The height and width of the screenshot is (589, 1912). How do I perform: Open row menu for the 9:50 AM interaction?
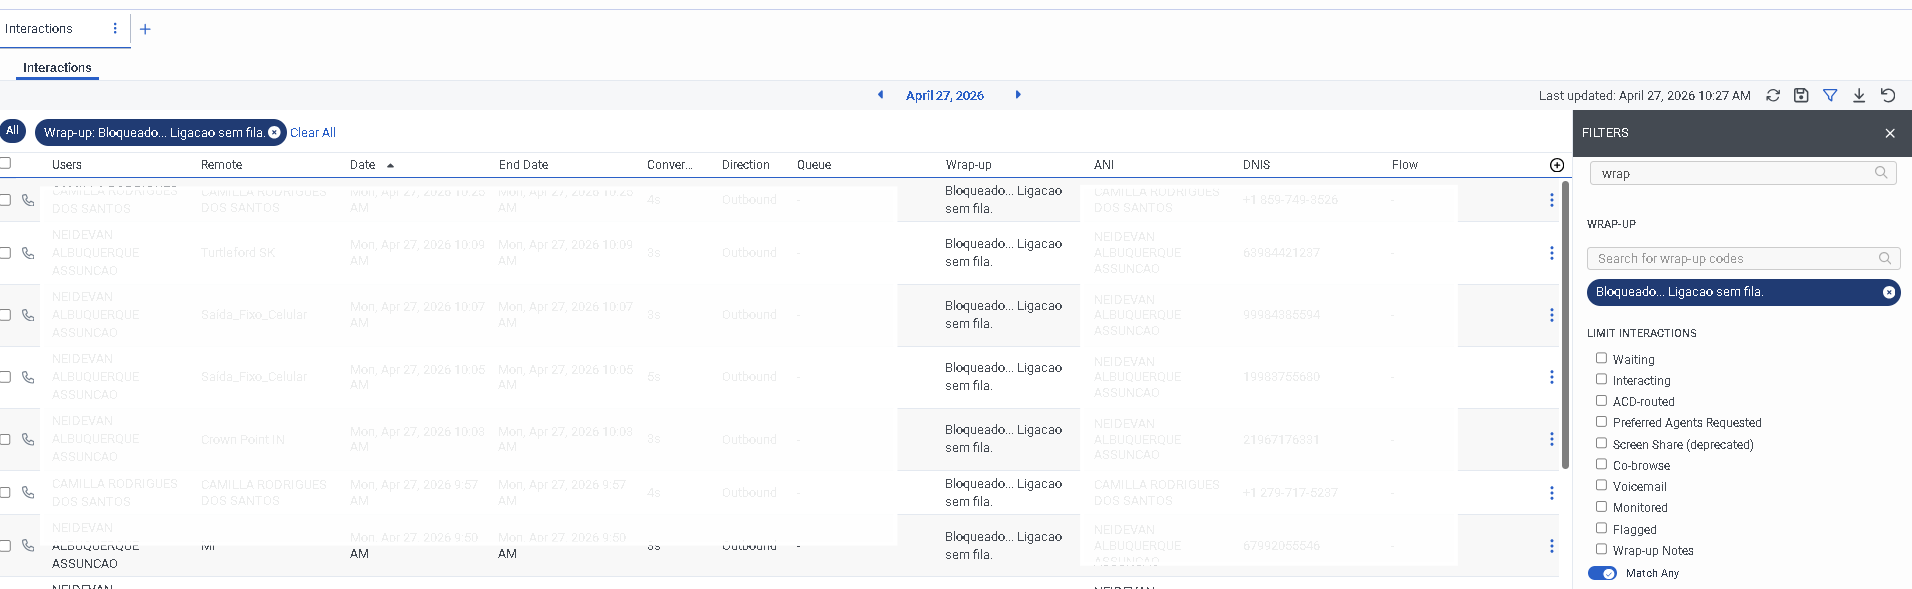point(1552,546)
